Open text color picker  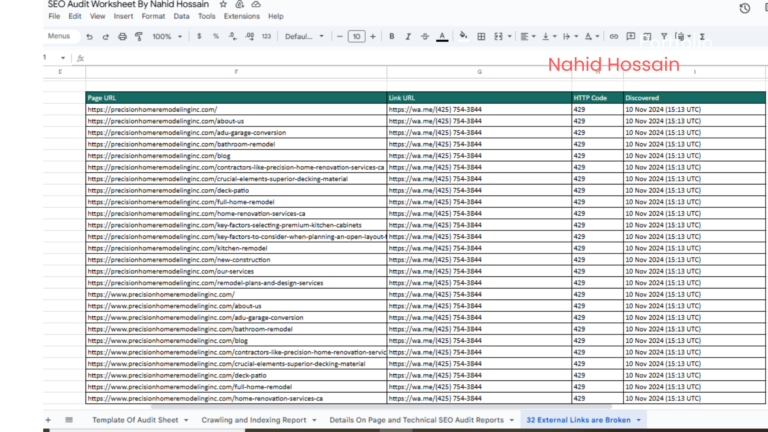coord(442,37)
